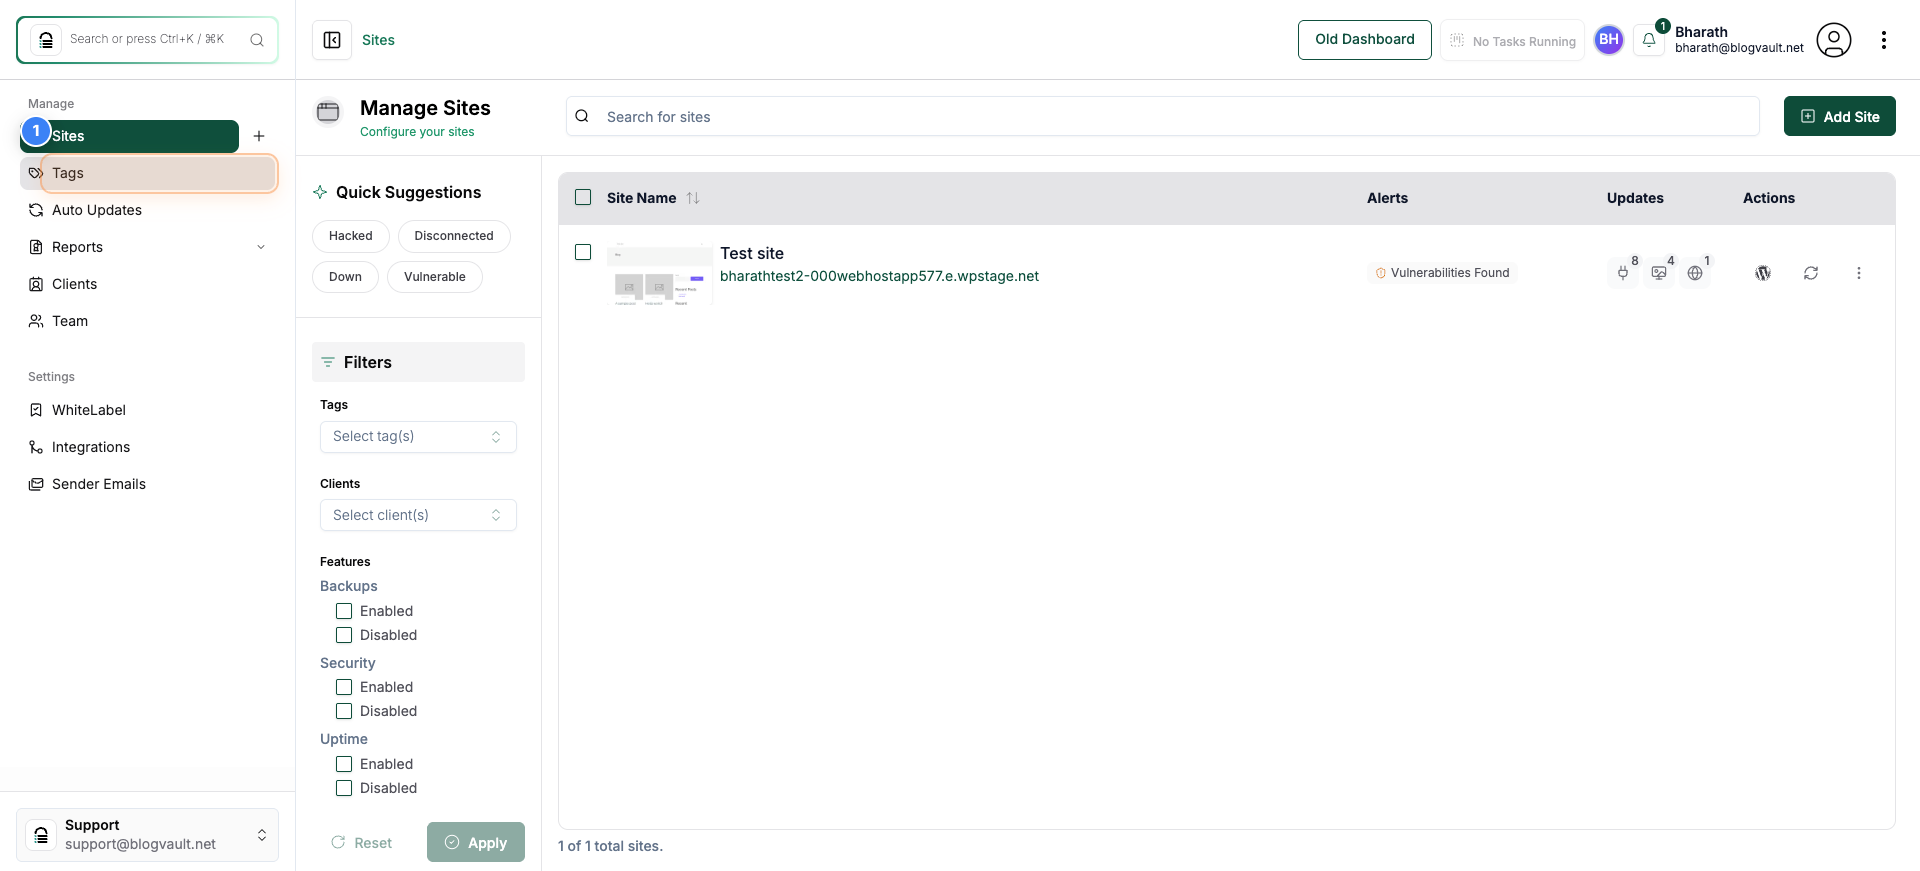Click the Test site name
The height and width of the screenshot is (871, 1920).
(752, 253)
